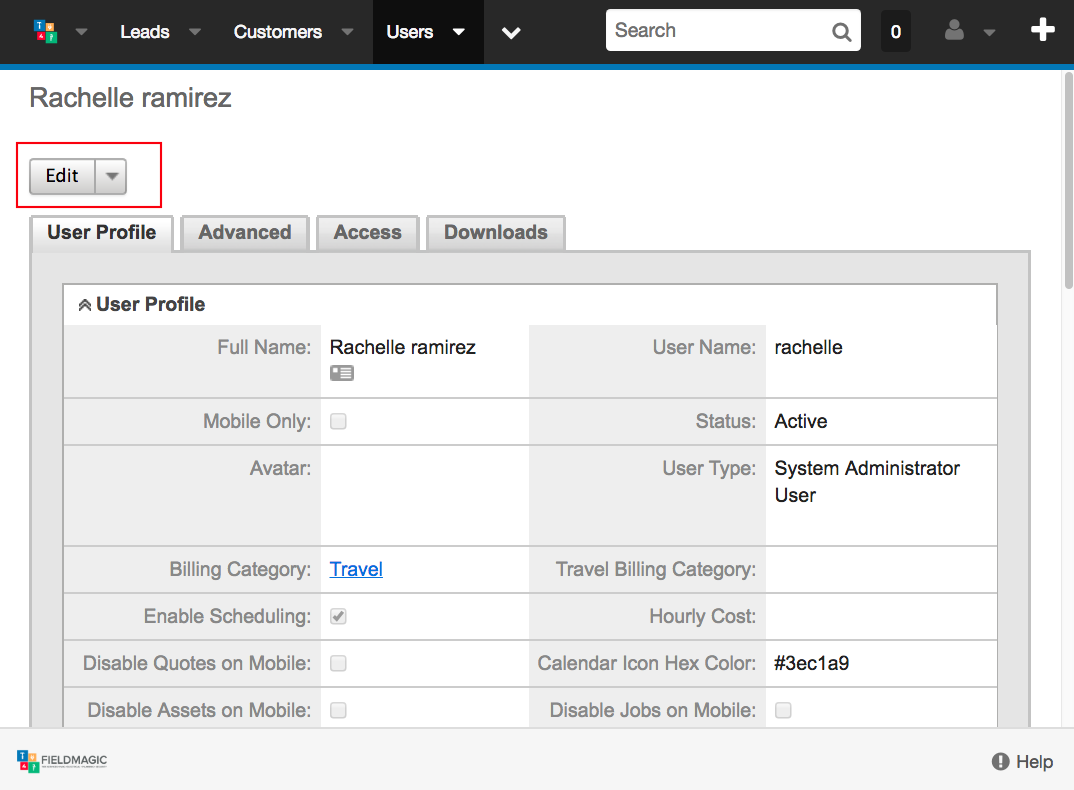This screenshot has width=1074, height=790.
Task: Open the Customers module
Action: click(x=277, y=32)
